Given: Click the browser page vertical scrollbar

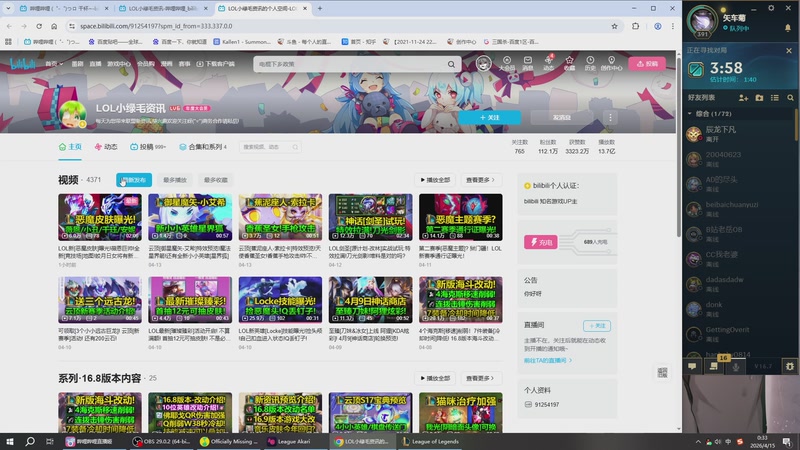Looking at the screenshot, I should pyautogui.click(x=679, y=148).
